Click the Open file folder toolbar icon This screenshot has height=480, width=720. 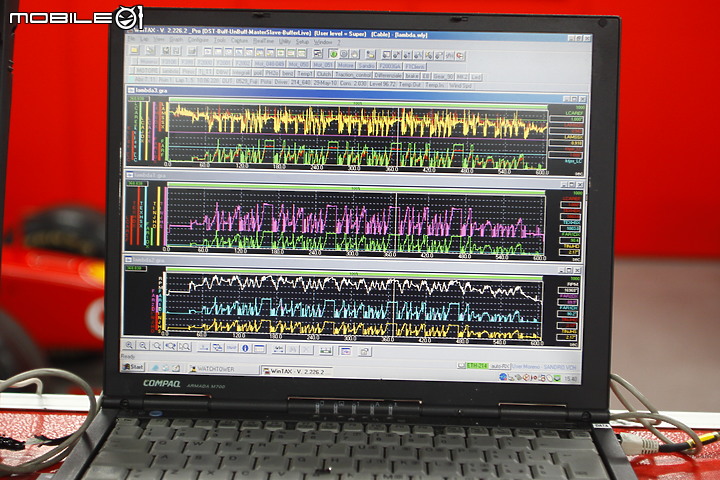coord(135,49)
